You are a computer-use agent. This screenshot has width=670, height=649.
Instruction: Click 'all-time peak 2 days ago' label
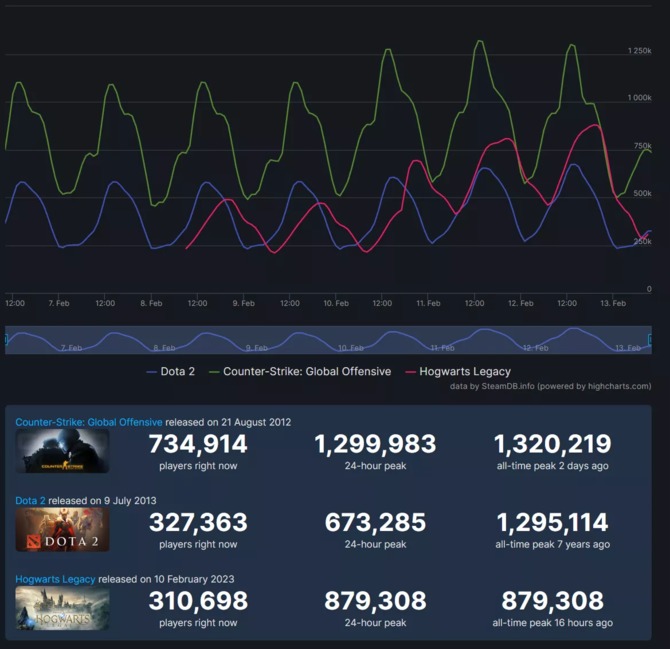click(x=552, y=466)
